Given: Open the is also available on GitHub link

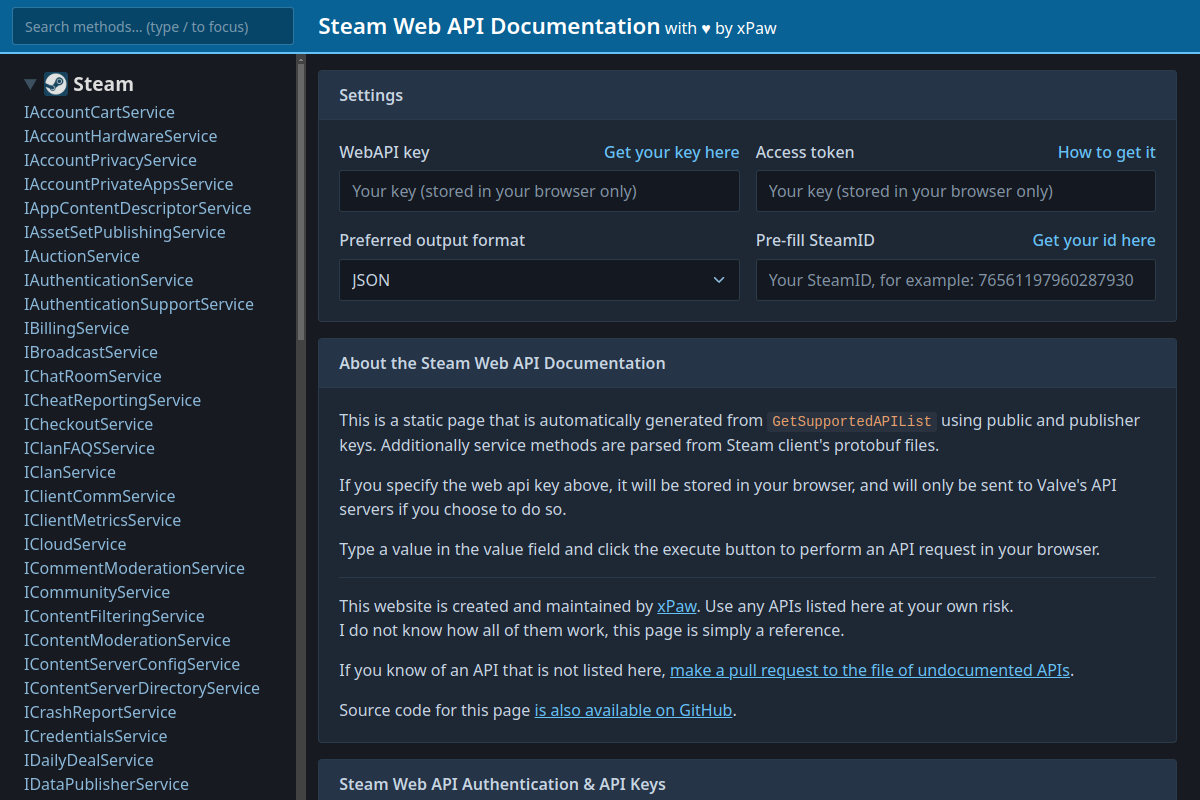Looking at the screenshot, I should coord(634,710).
